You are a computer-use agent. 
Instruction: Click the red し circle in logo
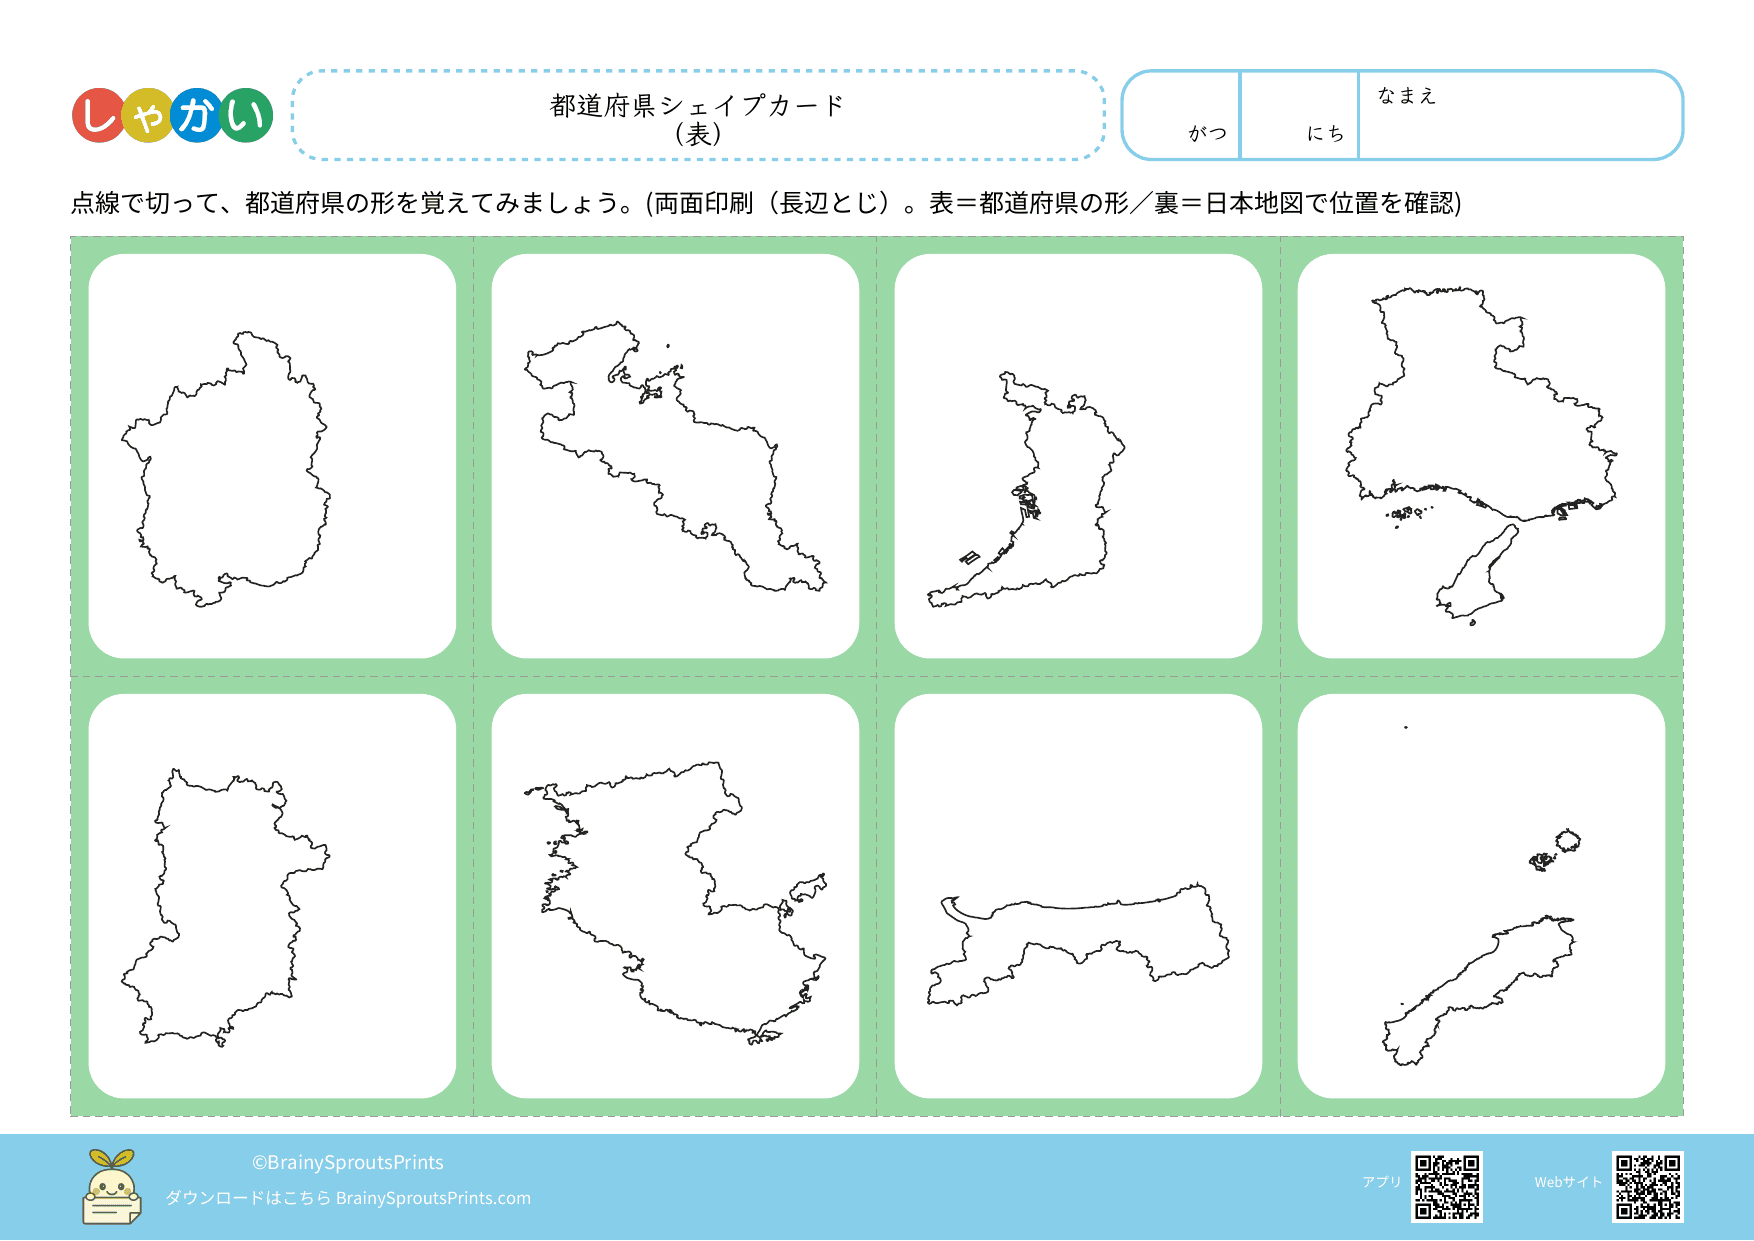pyautogui.click(x=98, y=115)
